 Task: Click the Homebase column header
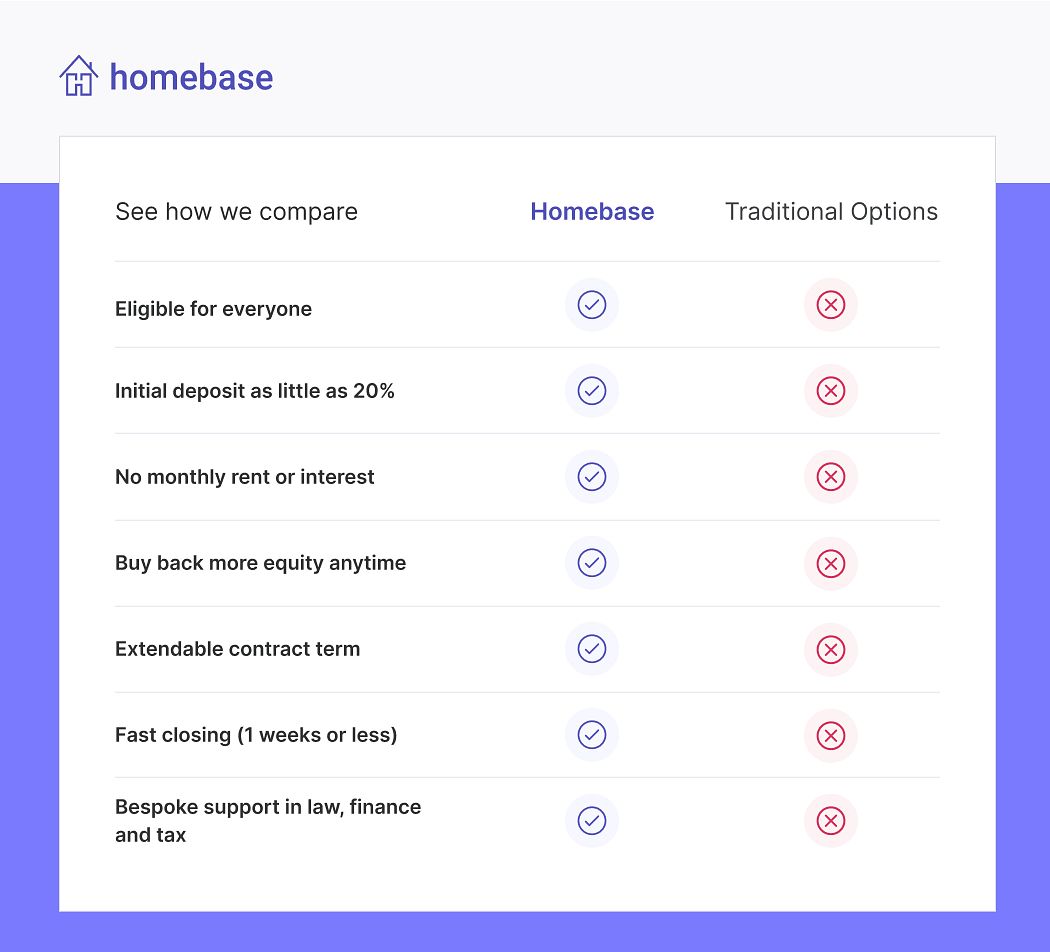[x=592, y=212]
